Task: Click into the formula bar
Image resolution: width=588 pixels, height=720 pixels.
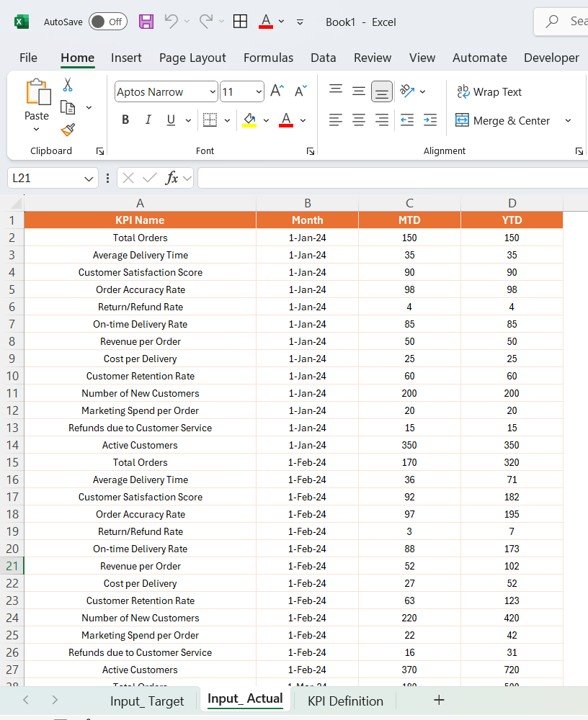Action: 393,178
